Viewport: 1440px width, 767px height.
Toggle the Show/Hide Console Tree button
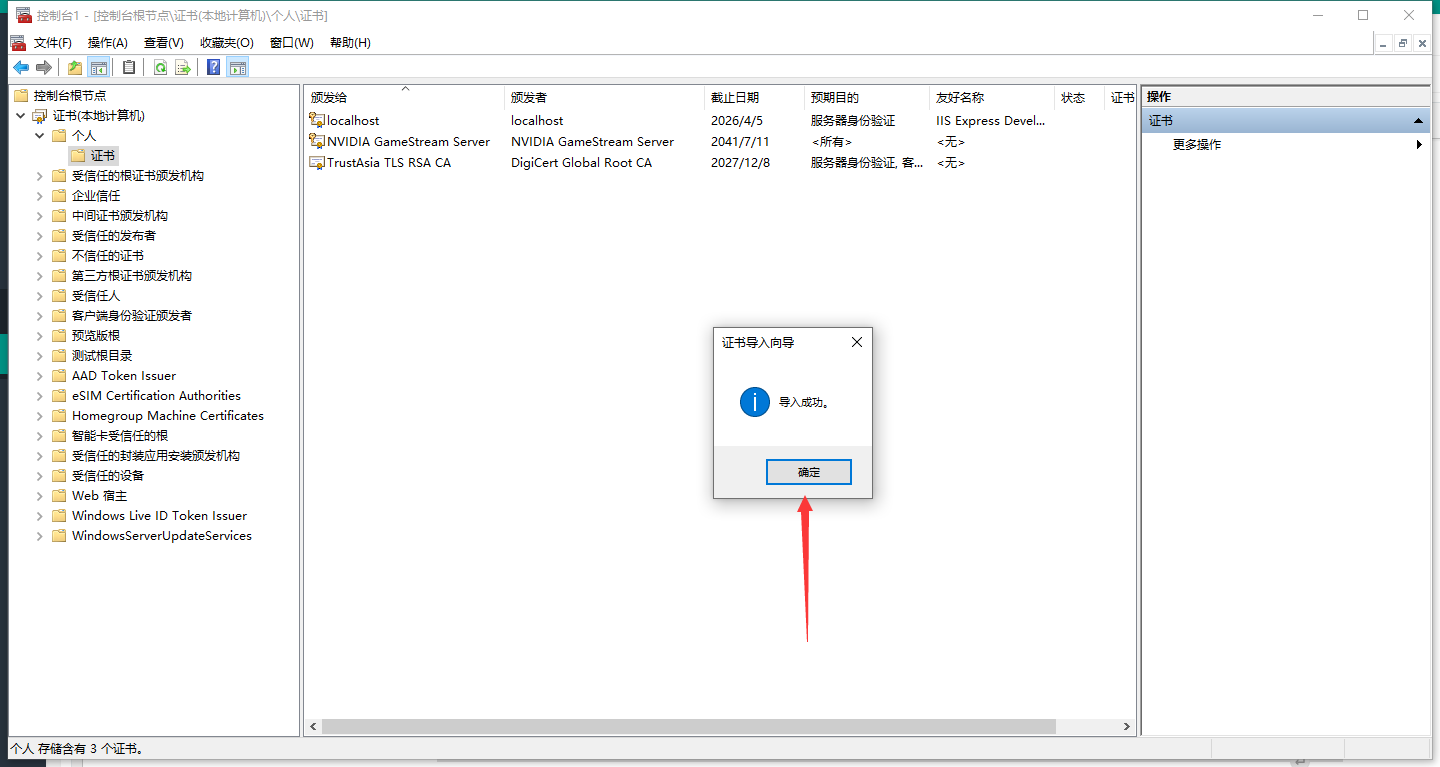pyautogui.click(x=99, y=67)
